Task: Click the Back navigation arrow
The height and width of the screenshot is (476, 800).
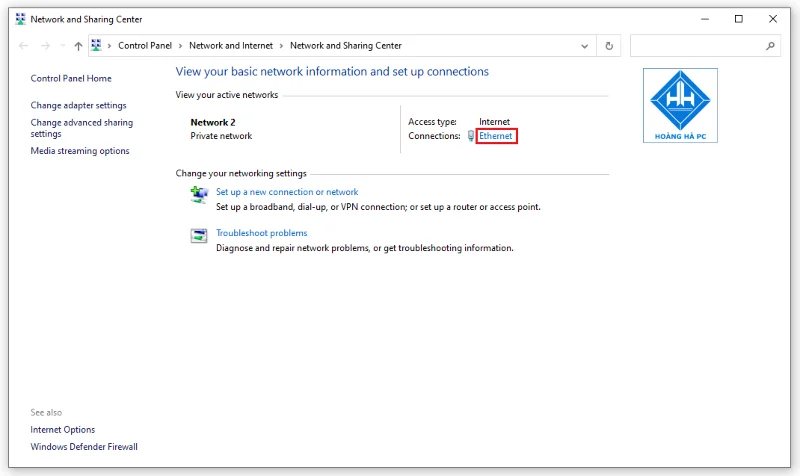Action: coord(23,46)
